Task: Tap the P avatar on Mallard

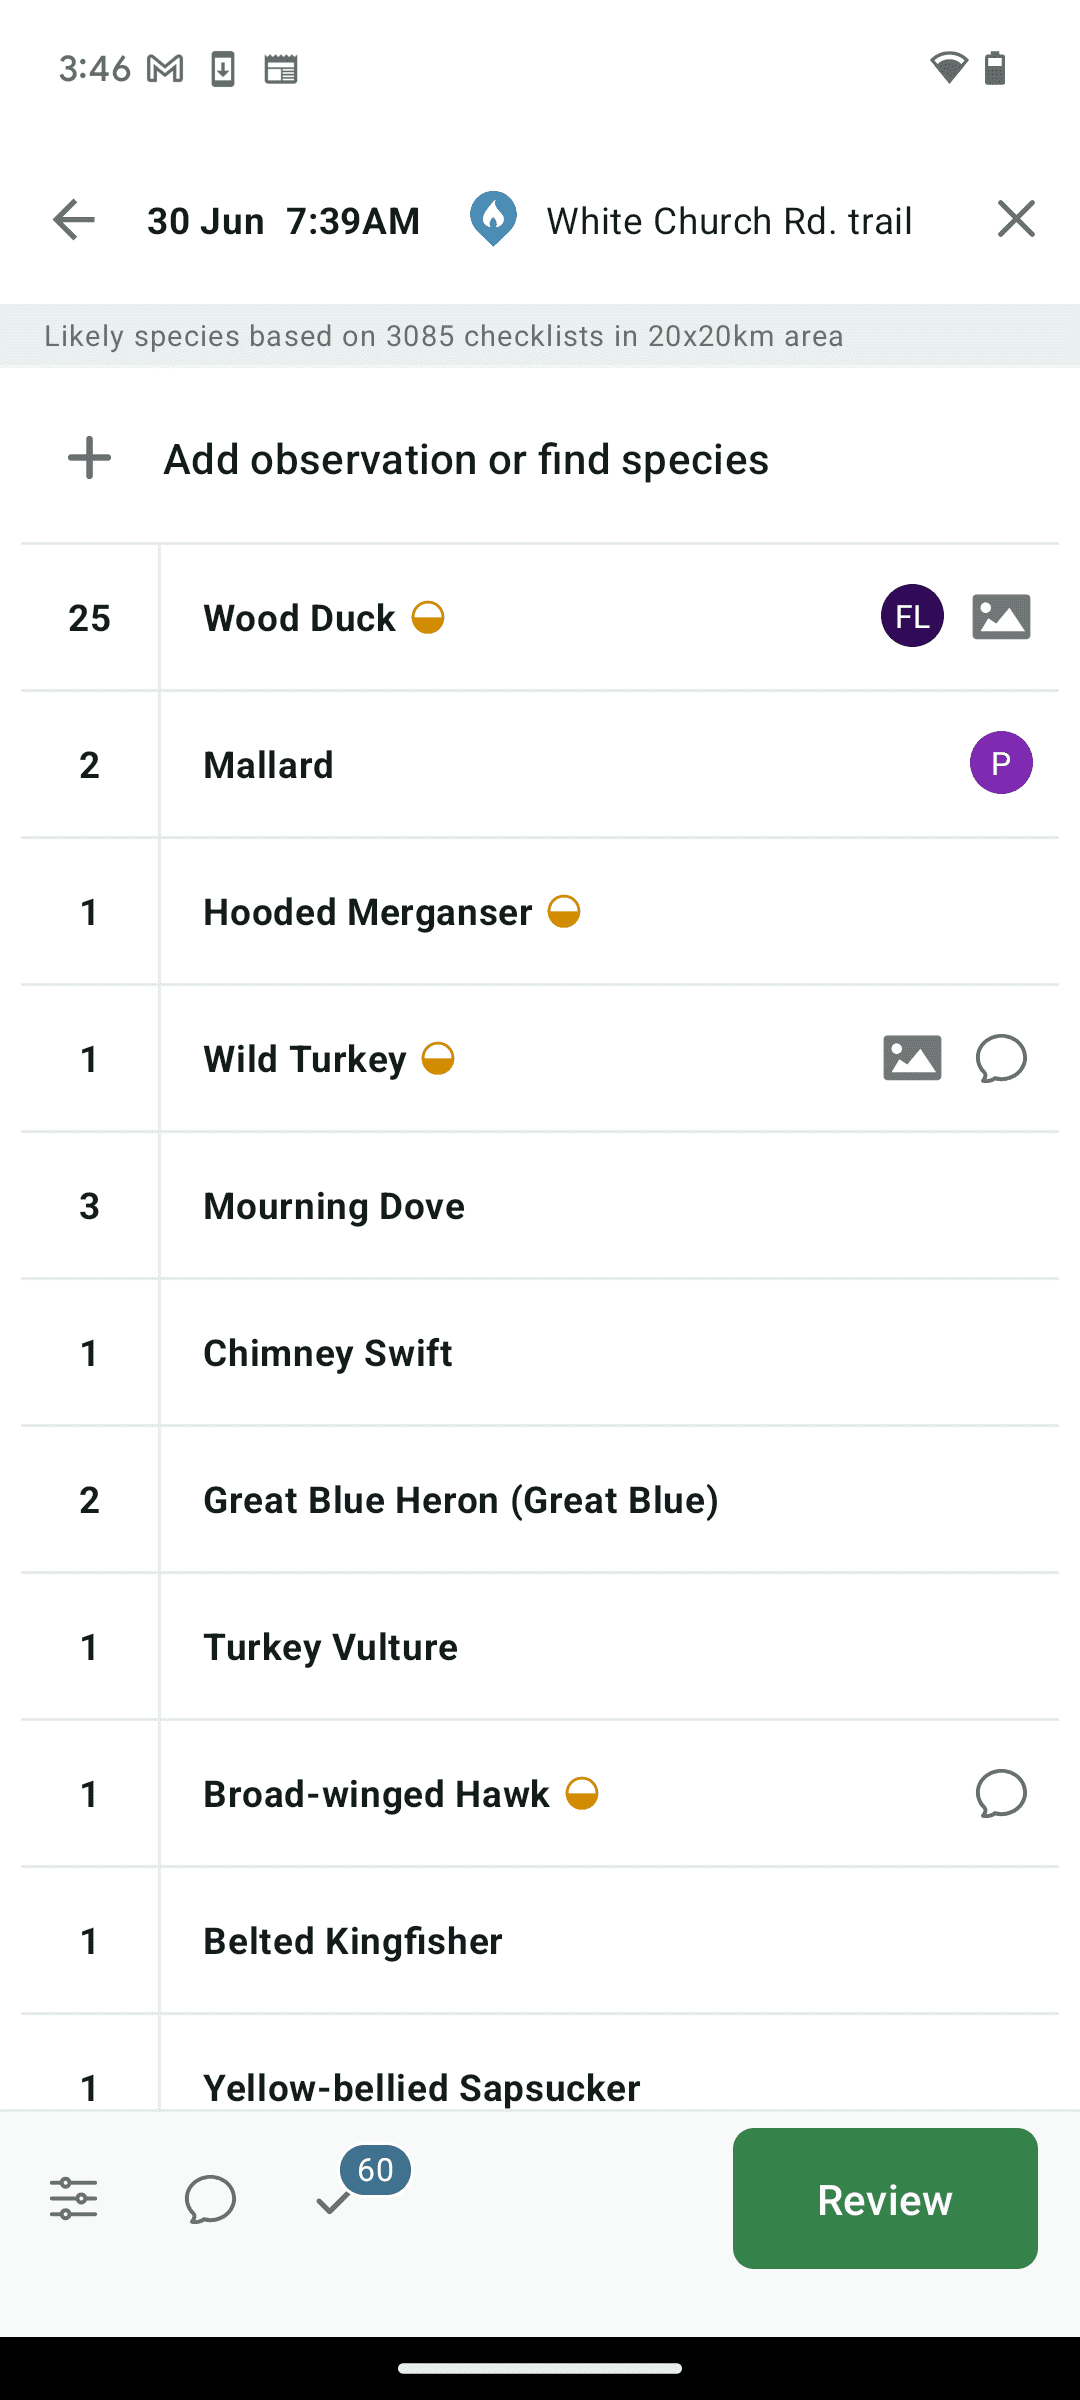Action: (1001, 763)
